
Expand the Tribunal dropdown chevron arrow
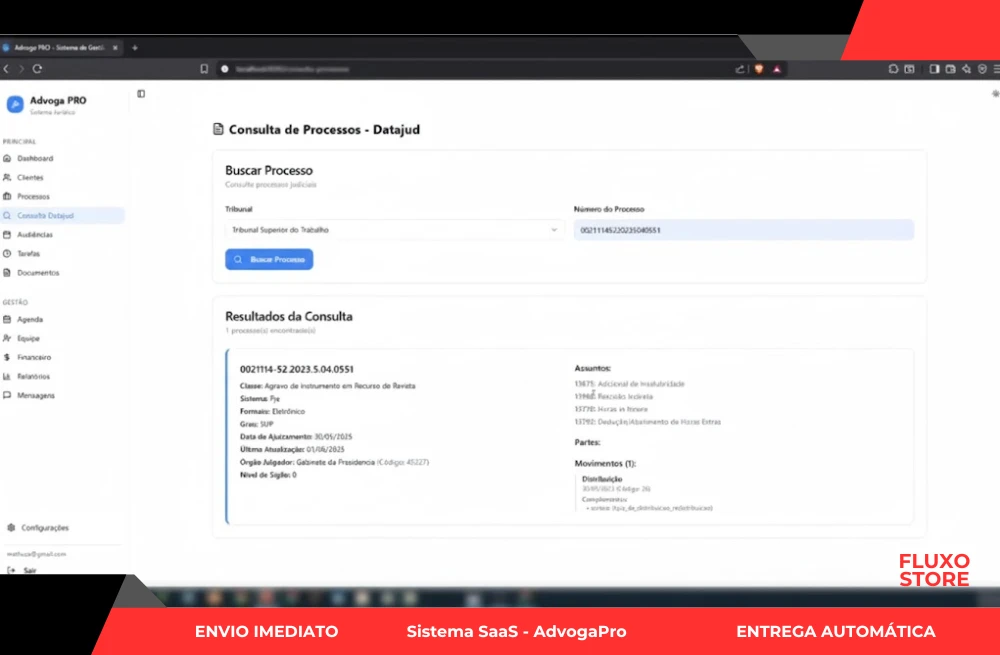click(554, 230)
